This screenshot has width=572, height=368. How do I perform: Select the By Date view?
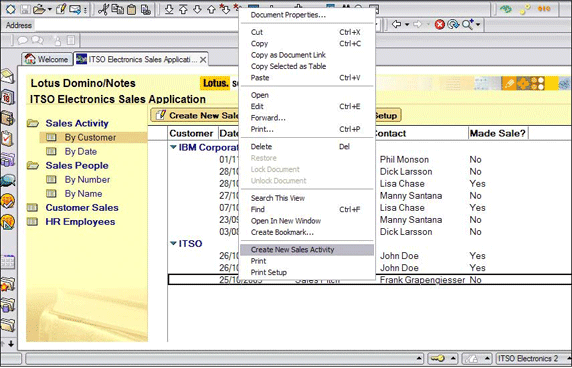pyautogui.click(x=81, y=151)
